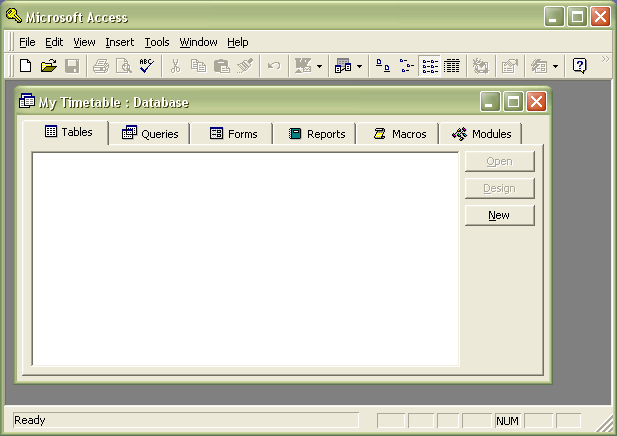Expand the New Object dropdown arrow

(555, 66)
